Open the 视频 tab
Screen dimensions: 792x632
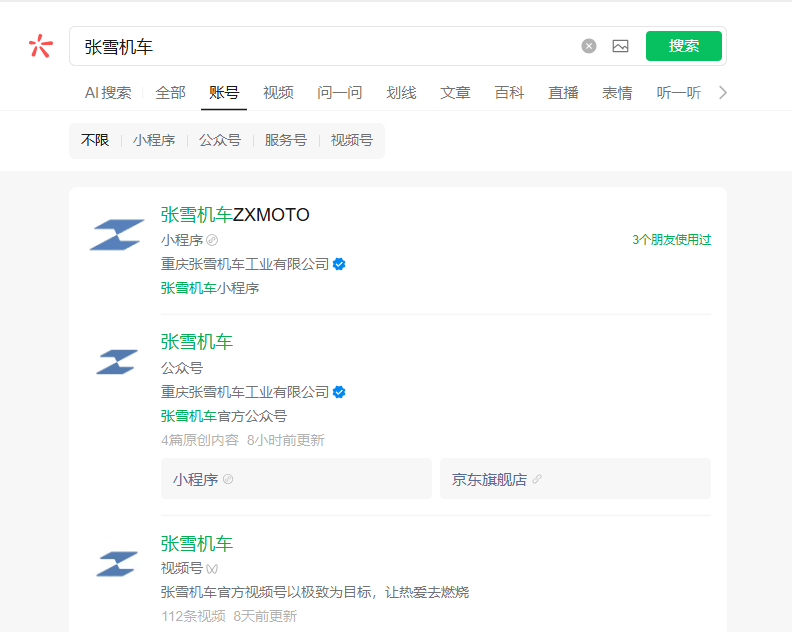pos(278,92)
